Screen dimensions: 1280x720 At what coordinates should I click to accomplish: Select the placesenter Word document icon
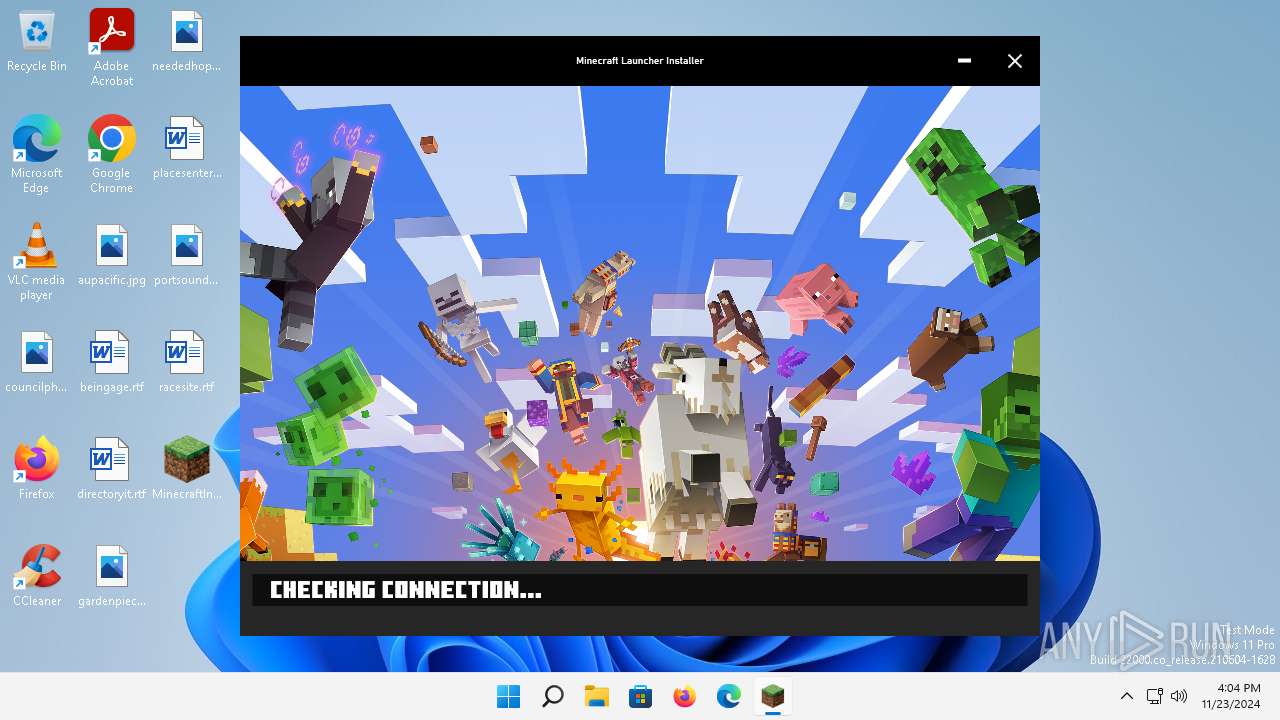[187, 148]
